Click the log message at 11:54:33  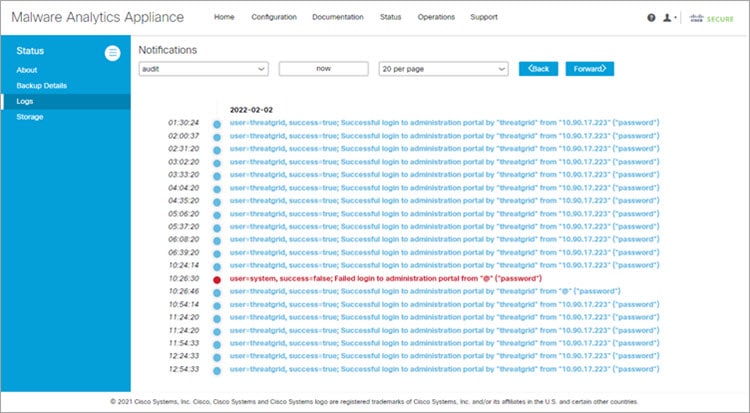click(x=444, y=343)
